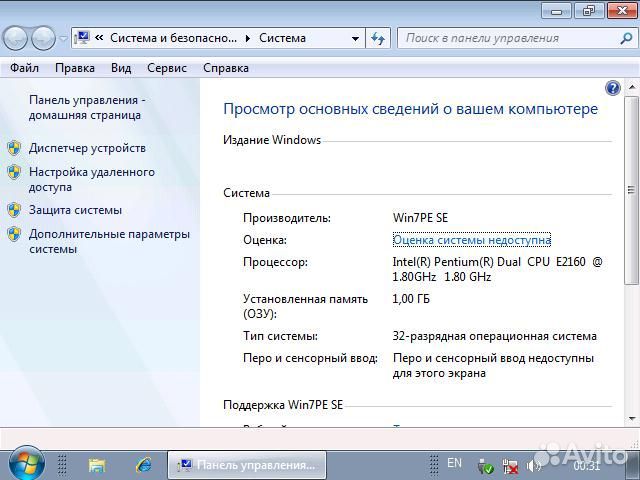This screenshot has width=640, height=480.
Task: Click the Refresh button next to address bar
Action: tap(378, 38)
